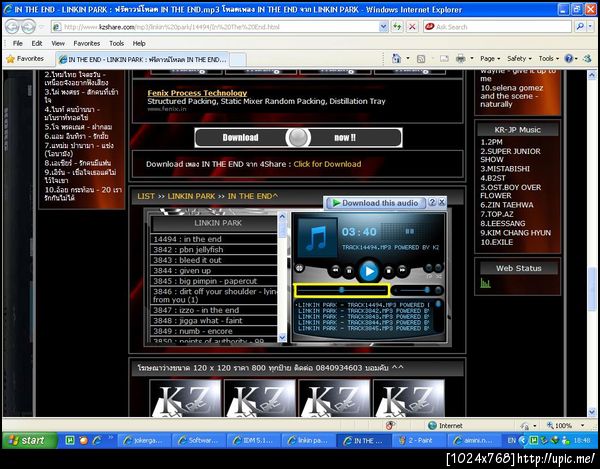600x469 pixels.
Task: Open the LINKIN PARK breadcrumb link
Action: click(x=191, y=196)
